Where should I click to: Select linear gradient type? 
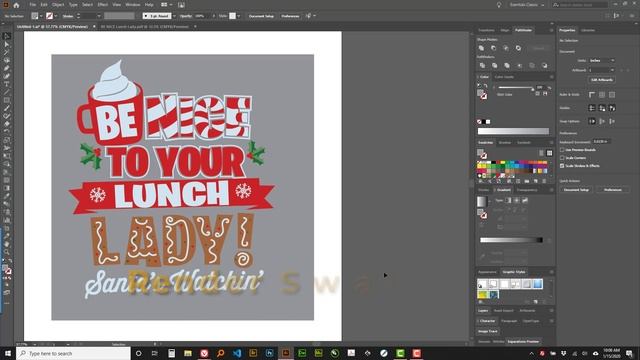pos(508,200)
